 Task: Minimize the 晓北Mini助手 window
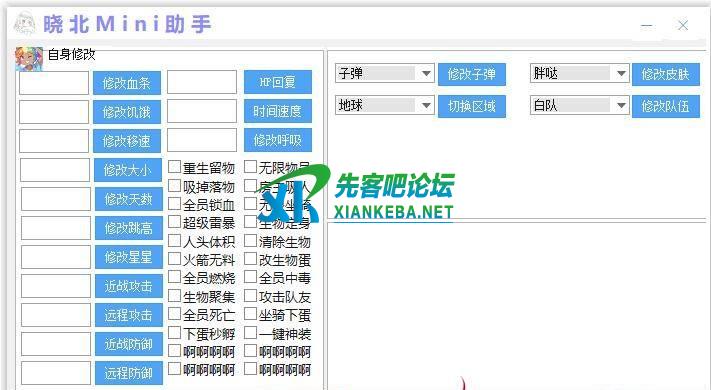coord(647,25)
